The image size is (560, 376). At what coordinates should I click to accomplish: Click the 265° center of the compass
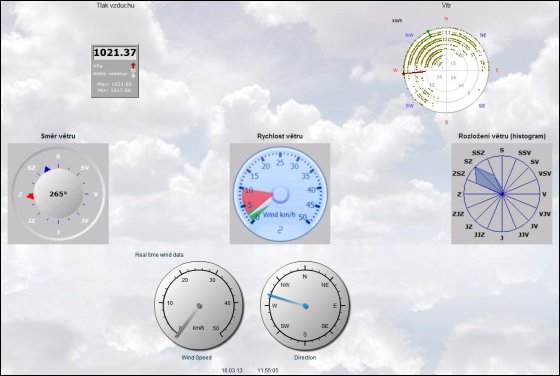58,194
